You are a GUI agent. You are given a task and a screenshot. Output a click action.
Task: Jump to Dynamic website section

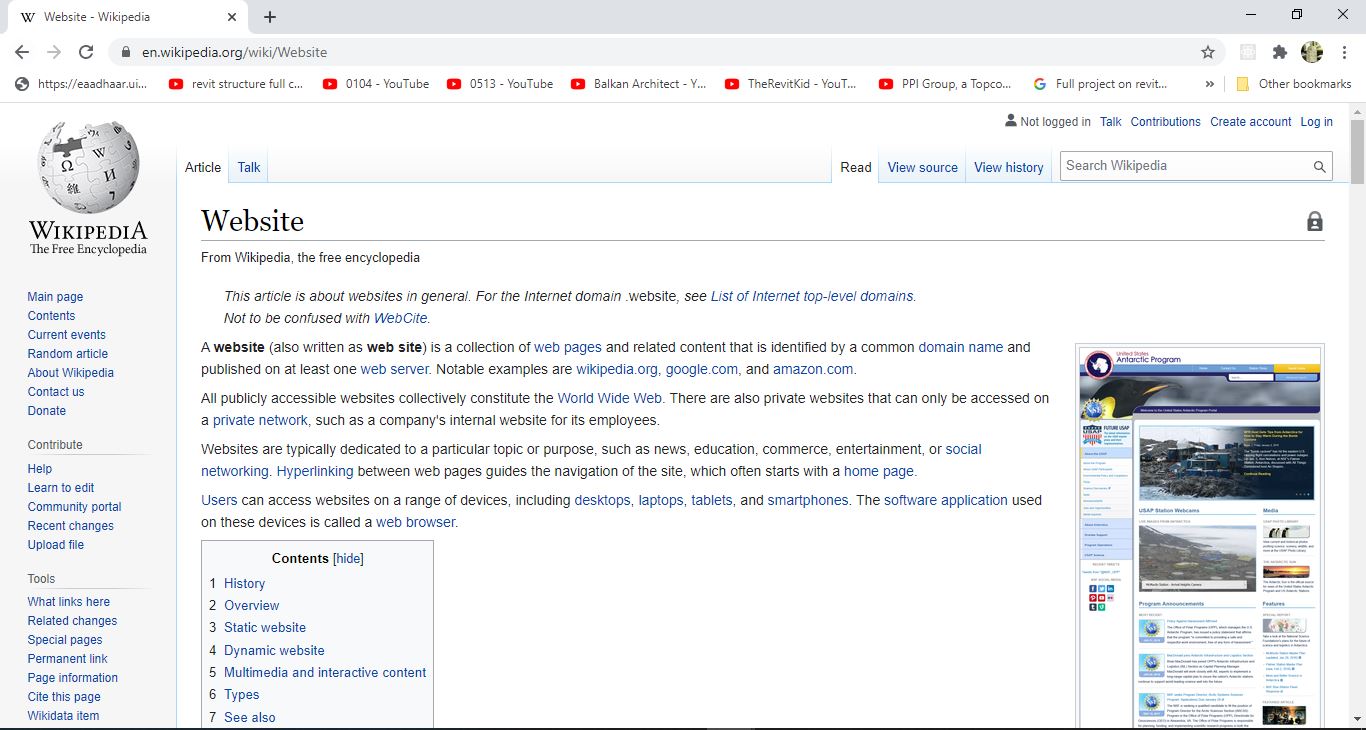(x=274, y=650)
